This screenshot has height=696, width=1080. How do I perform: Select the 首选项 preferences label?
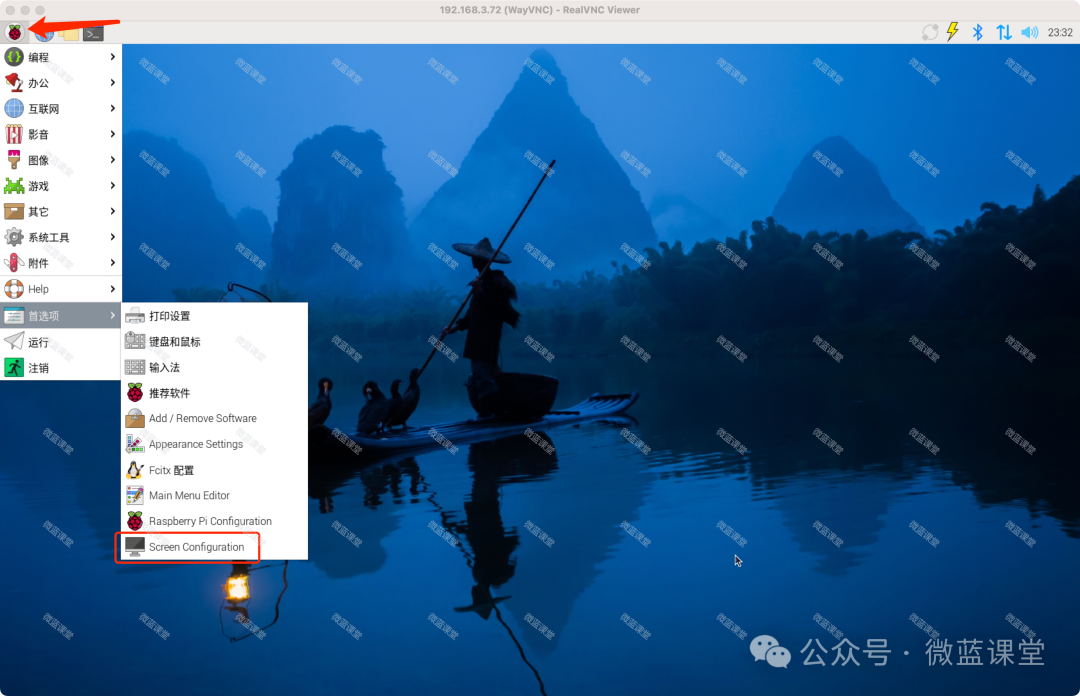[43, 316]
